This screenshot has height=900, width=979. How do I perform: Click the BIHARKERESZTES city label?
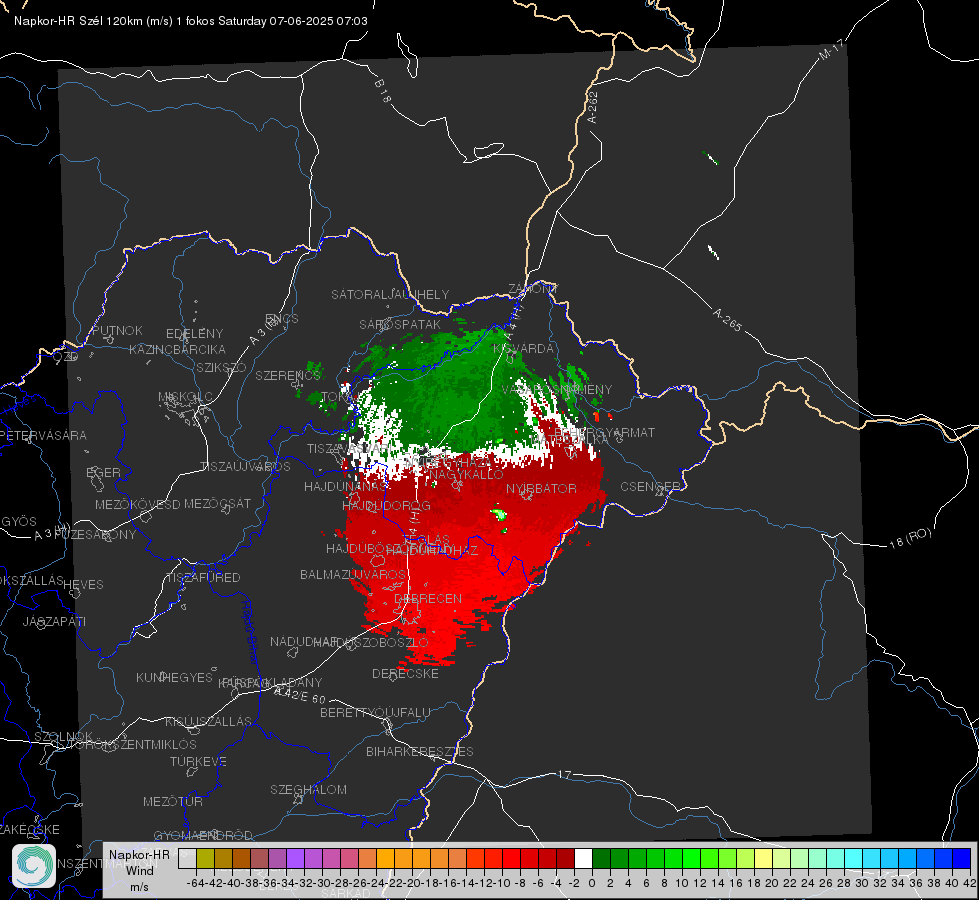coord(420,751)
